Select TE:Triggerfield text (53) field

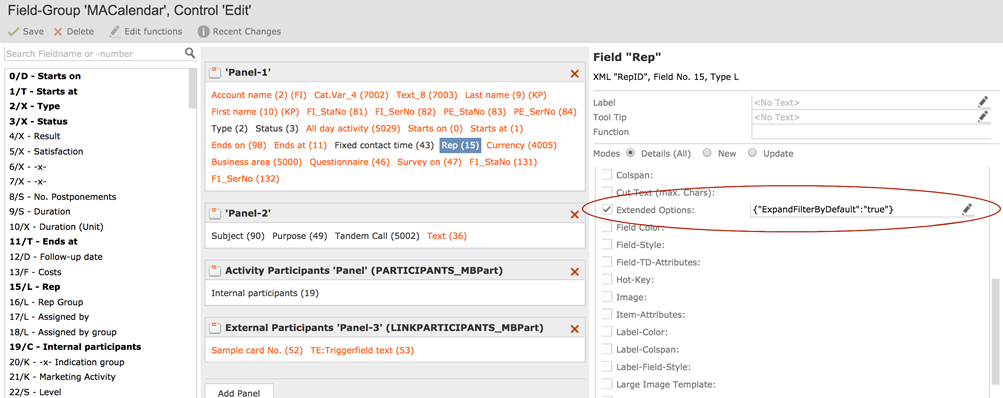pyautogui.click(x=362, y=350)
